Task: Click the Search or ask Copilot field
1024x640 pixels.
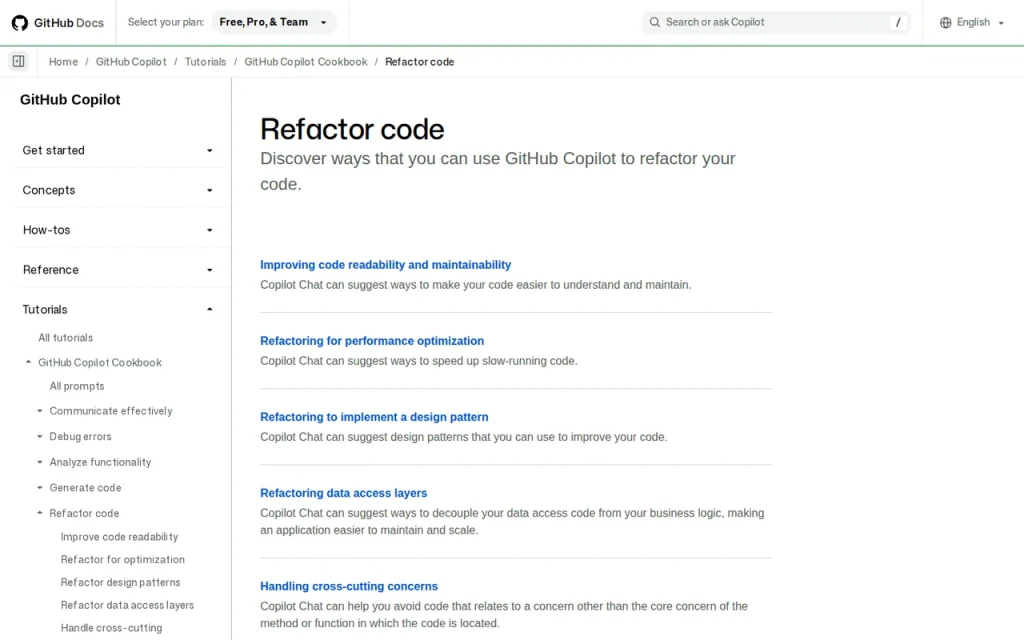Action: [775, 22]
